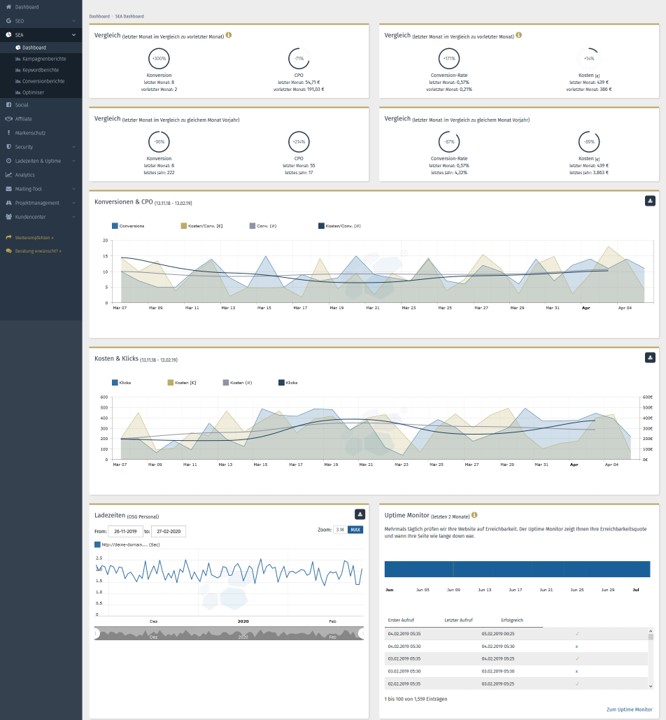Click the +214% CPO circle gauge

pos(299,142)
